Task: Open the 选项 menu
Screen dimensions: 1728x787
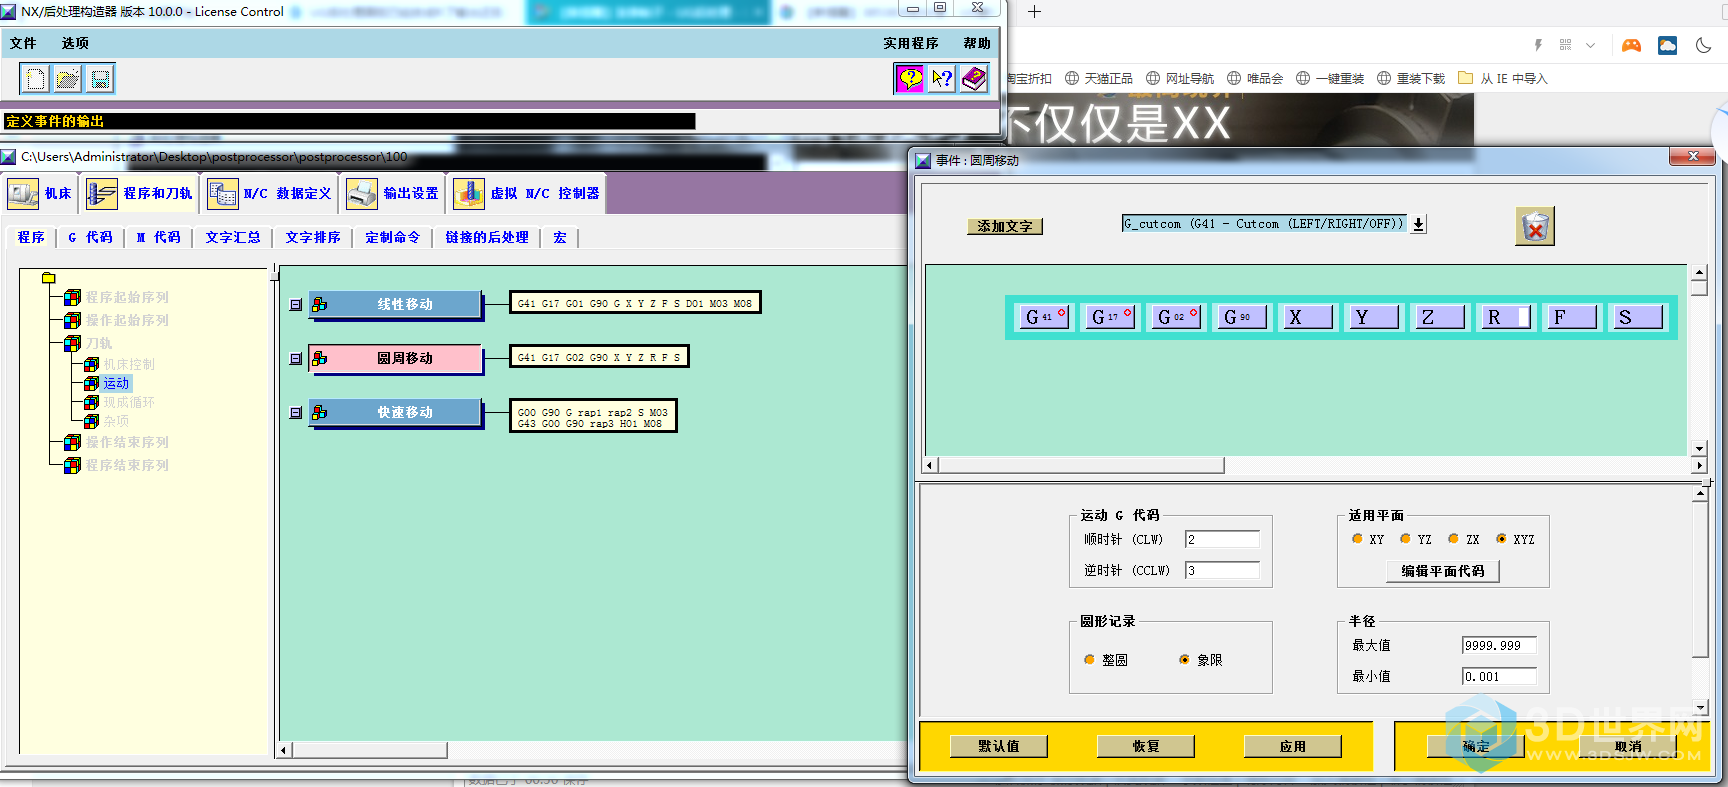Action: (75, 43)
